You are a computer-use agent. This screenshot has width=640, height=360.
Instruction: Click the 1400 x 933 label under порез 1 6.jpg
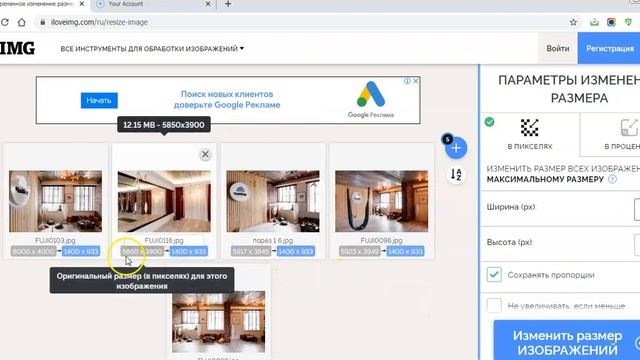click(296, 251)
